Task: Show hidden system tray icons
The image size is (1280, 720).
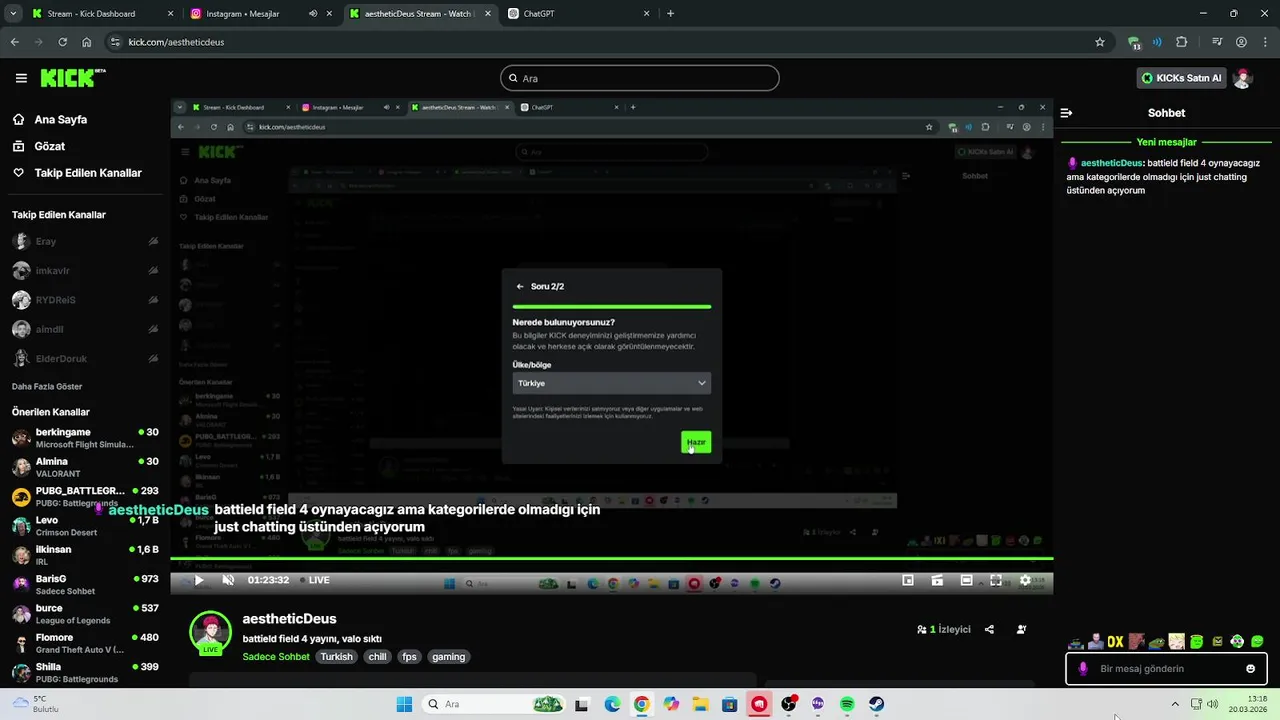Action: click(1175, 704)
